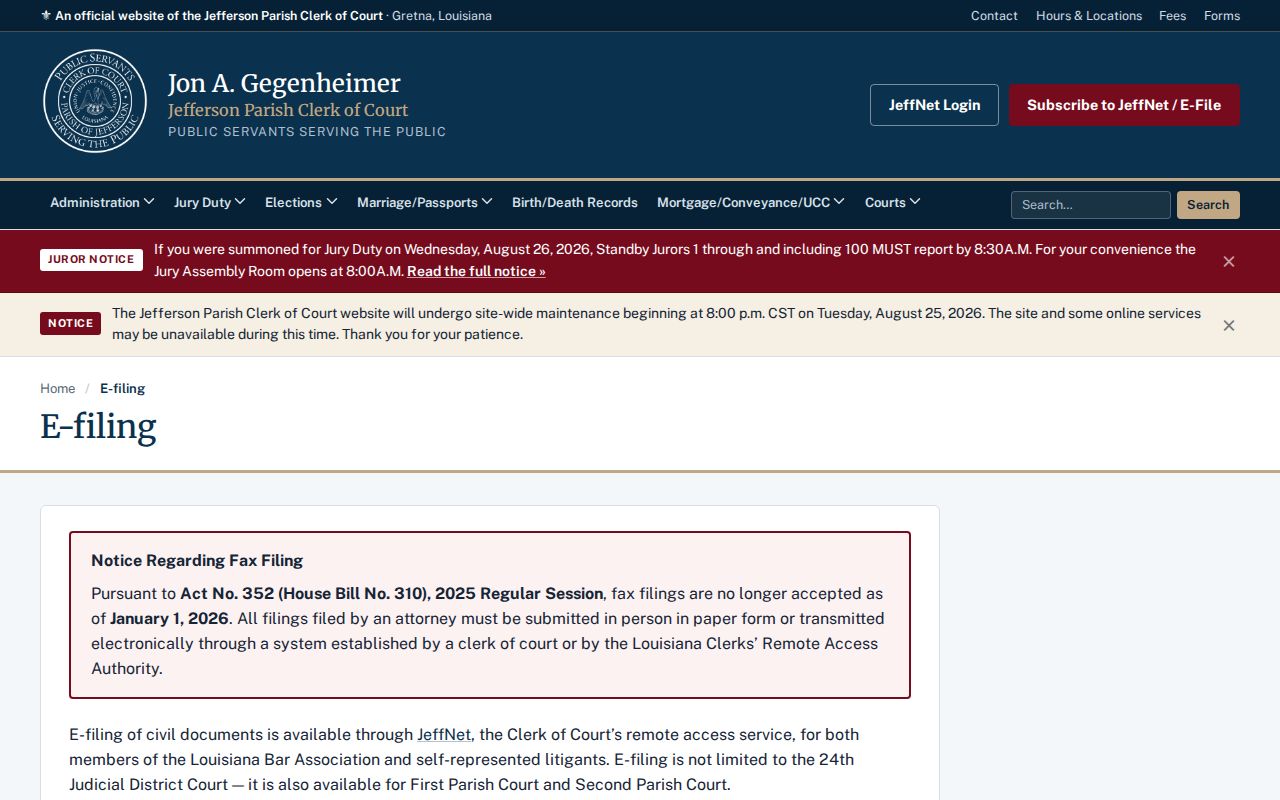Click Jon A. Gegenheimer site title
Image resolution: width=1280 pixels, height=800 pixels.
point(284,83)
